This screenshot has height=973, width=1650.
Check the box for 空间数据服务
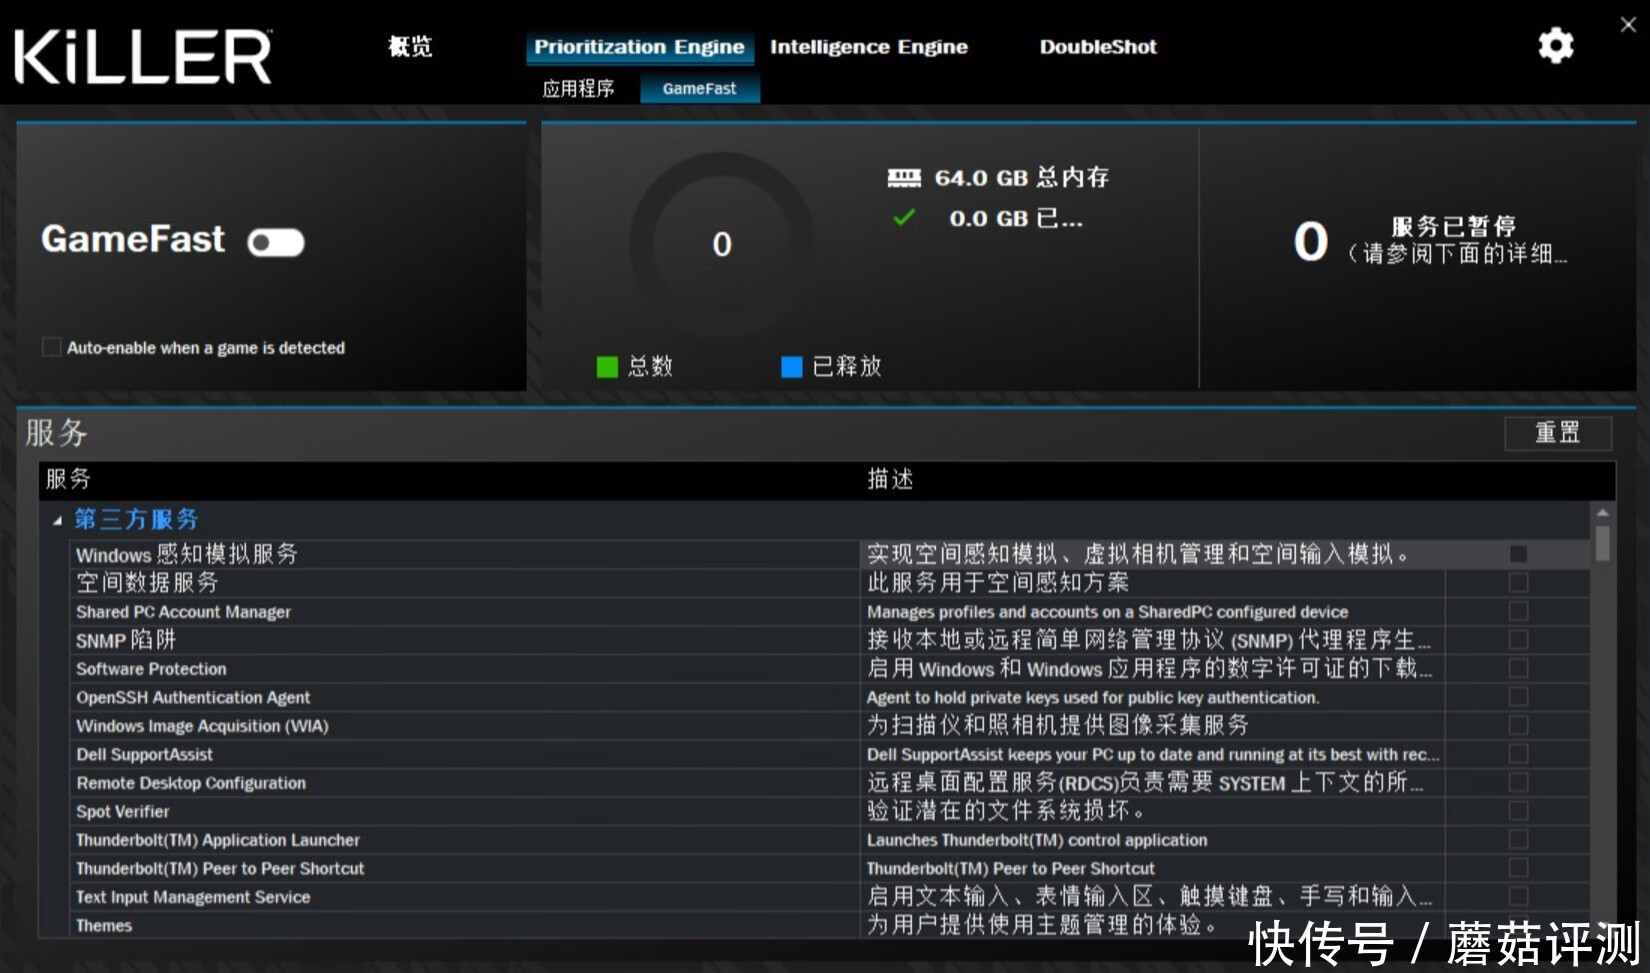[x=1518, y=582]
